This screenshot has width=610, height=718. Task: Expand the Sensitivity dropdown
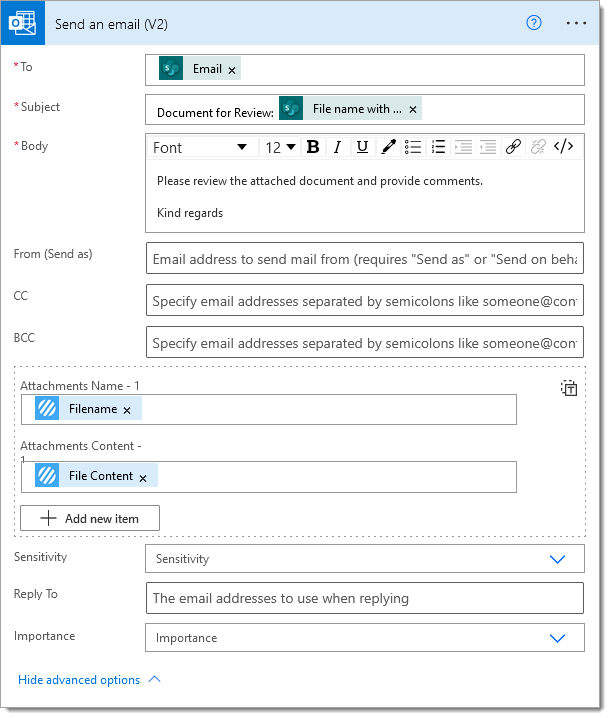pyautogui.click(x=558, y=559)
